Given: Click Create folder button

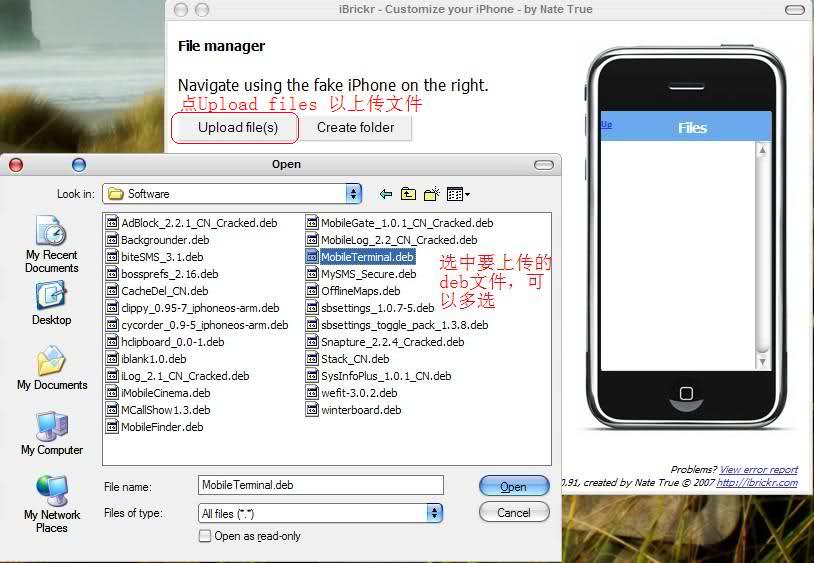Looking at the screenshot, I should pyautogui.click(x=356, y=128).
